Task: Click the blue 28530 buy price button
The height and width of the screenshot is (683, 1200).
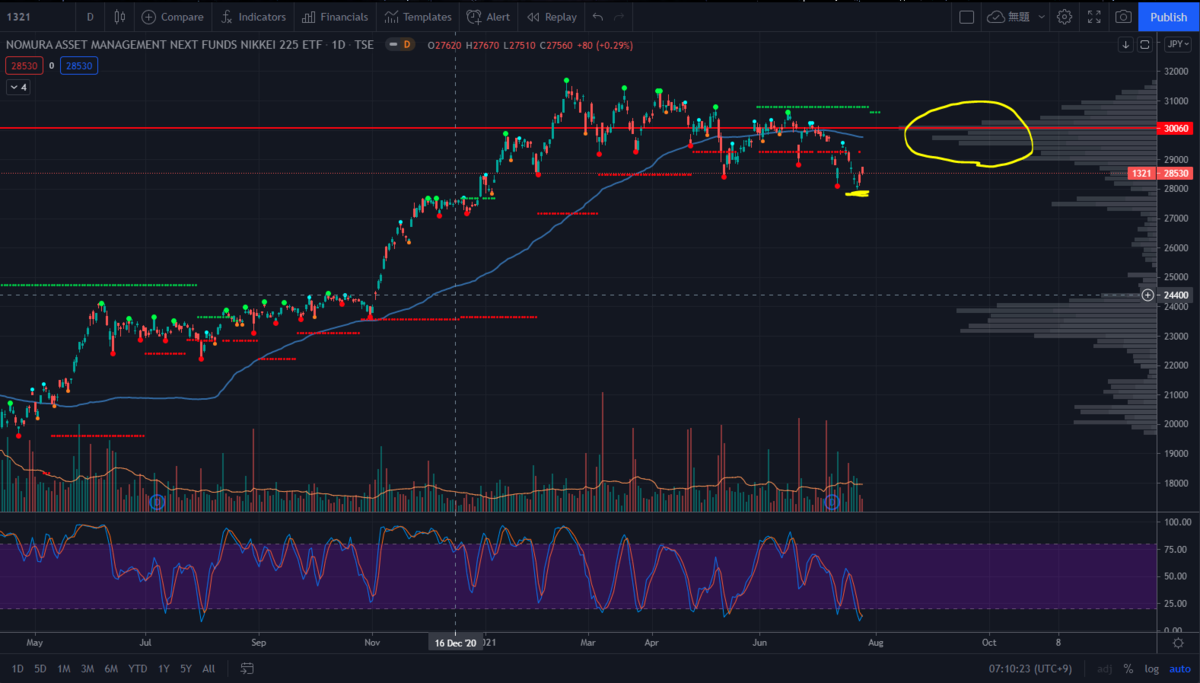Action: 77,65
